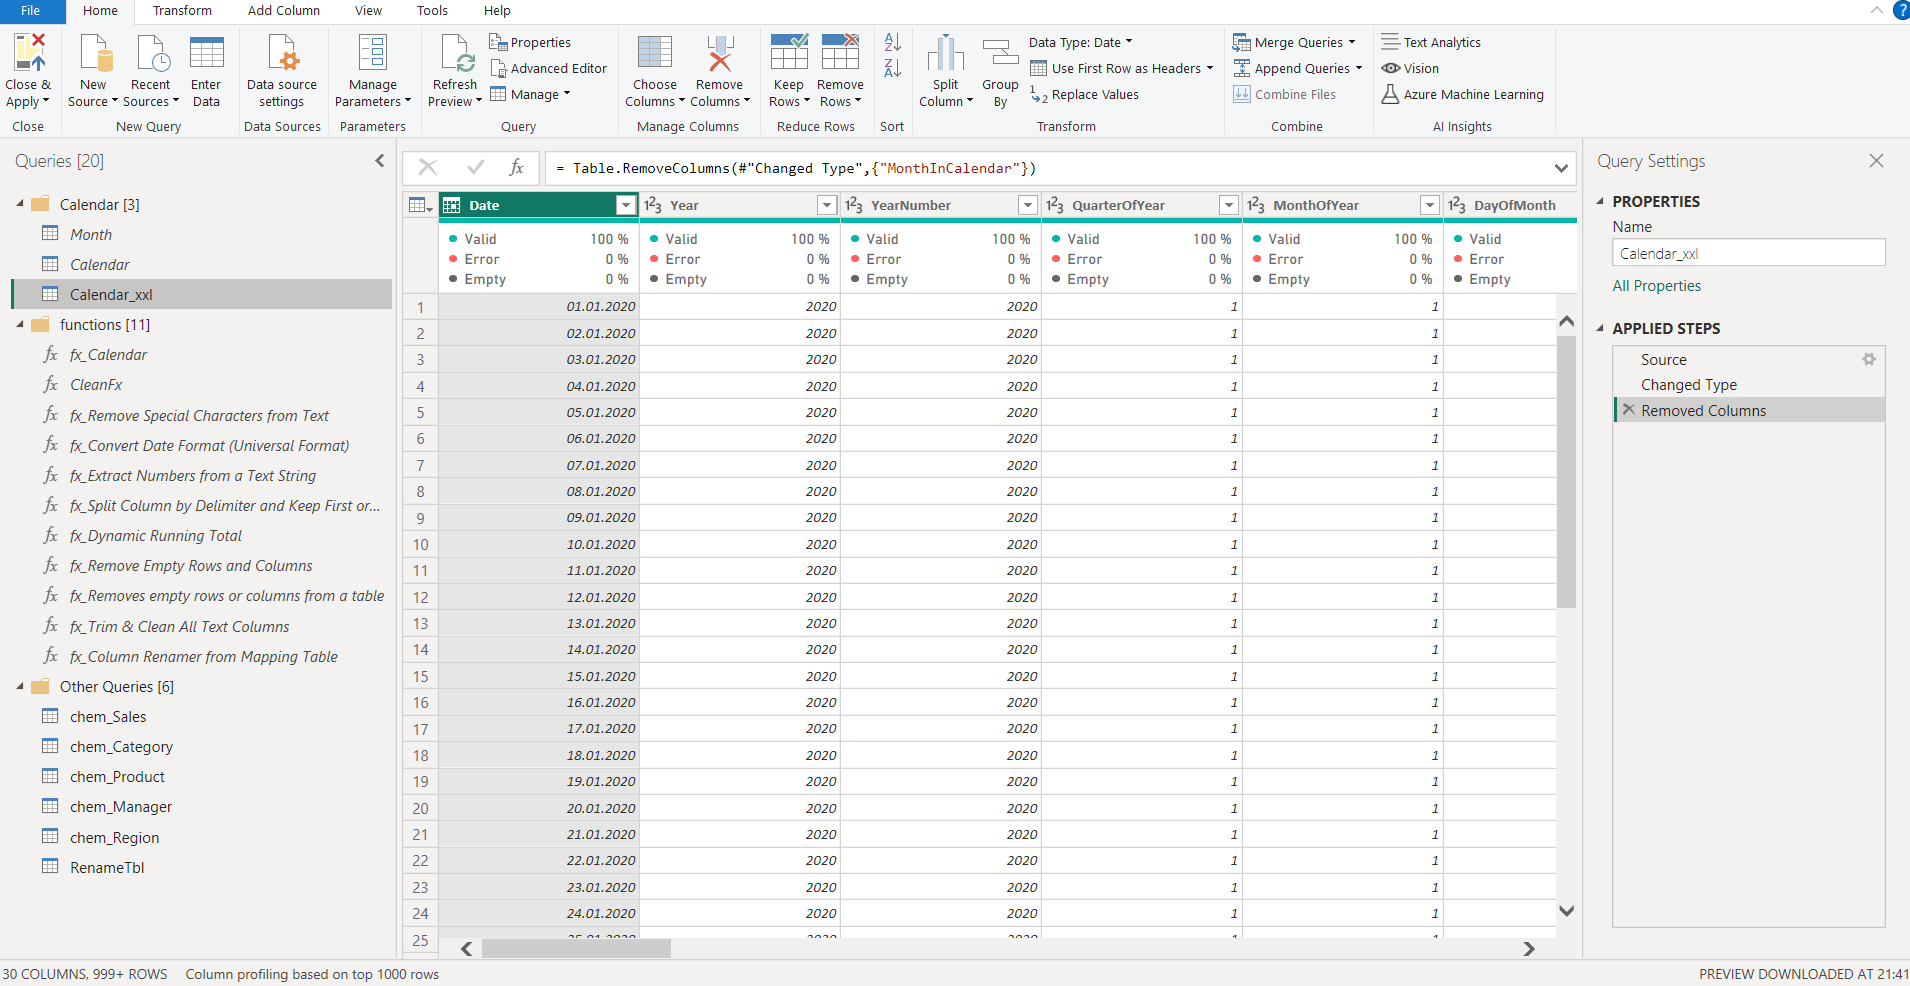Screen dimensions: 1910x986
Task: Select the RenameTbl query
Action: (107, 867)
